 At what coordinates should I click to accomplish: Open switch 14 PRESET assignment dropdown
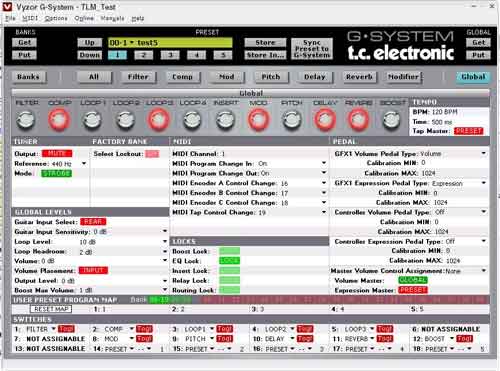point(132,349)
